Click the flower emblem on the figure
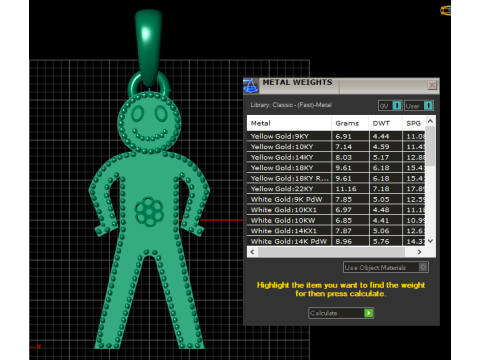The image size is (480, 360). [x=149, y=212]
